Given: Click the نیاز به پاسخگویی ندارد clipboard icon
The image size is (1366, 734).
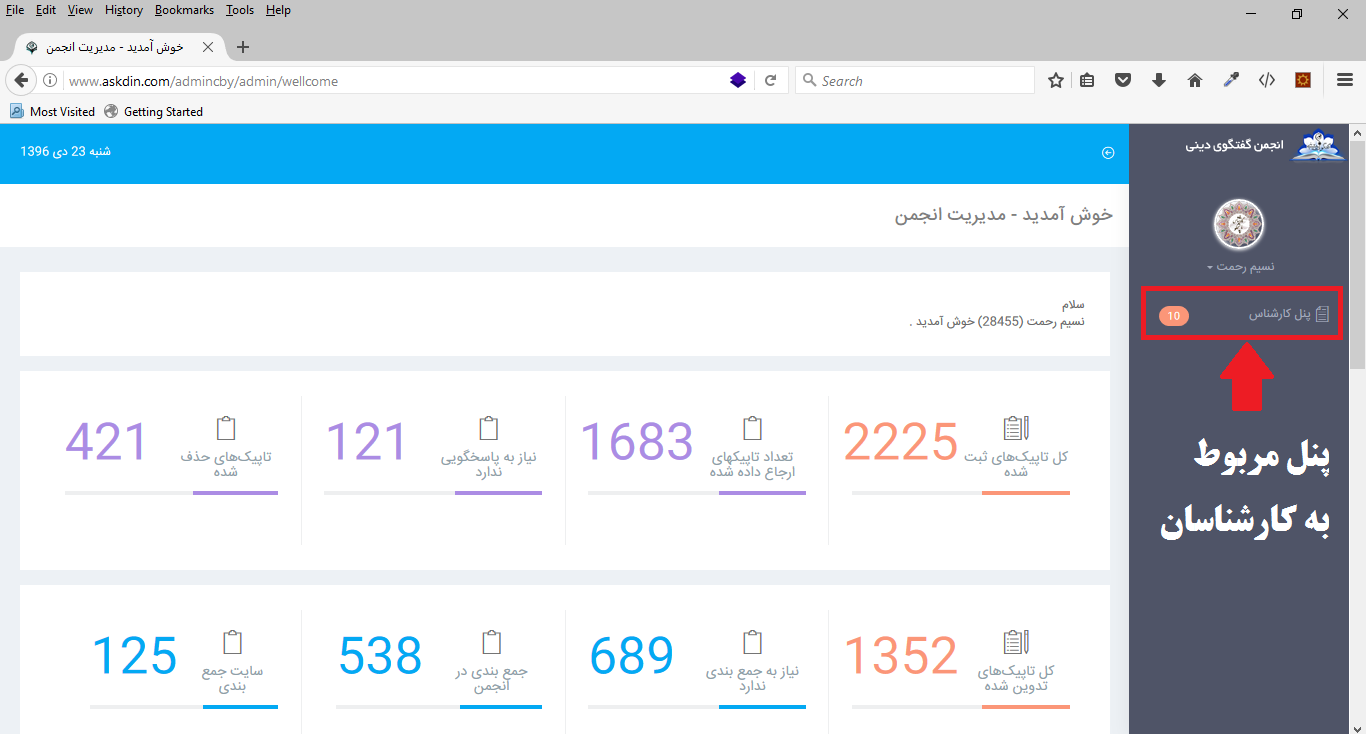Looking at the screenshot, I should (x=489, y=428).
